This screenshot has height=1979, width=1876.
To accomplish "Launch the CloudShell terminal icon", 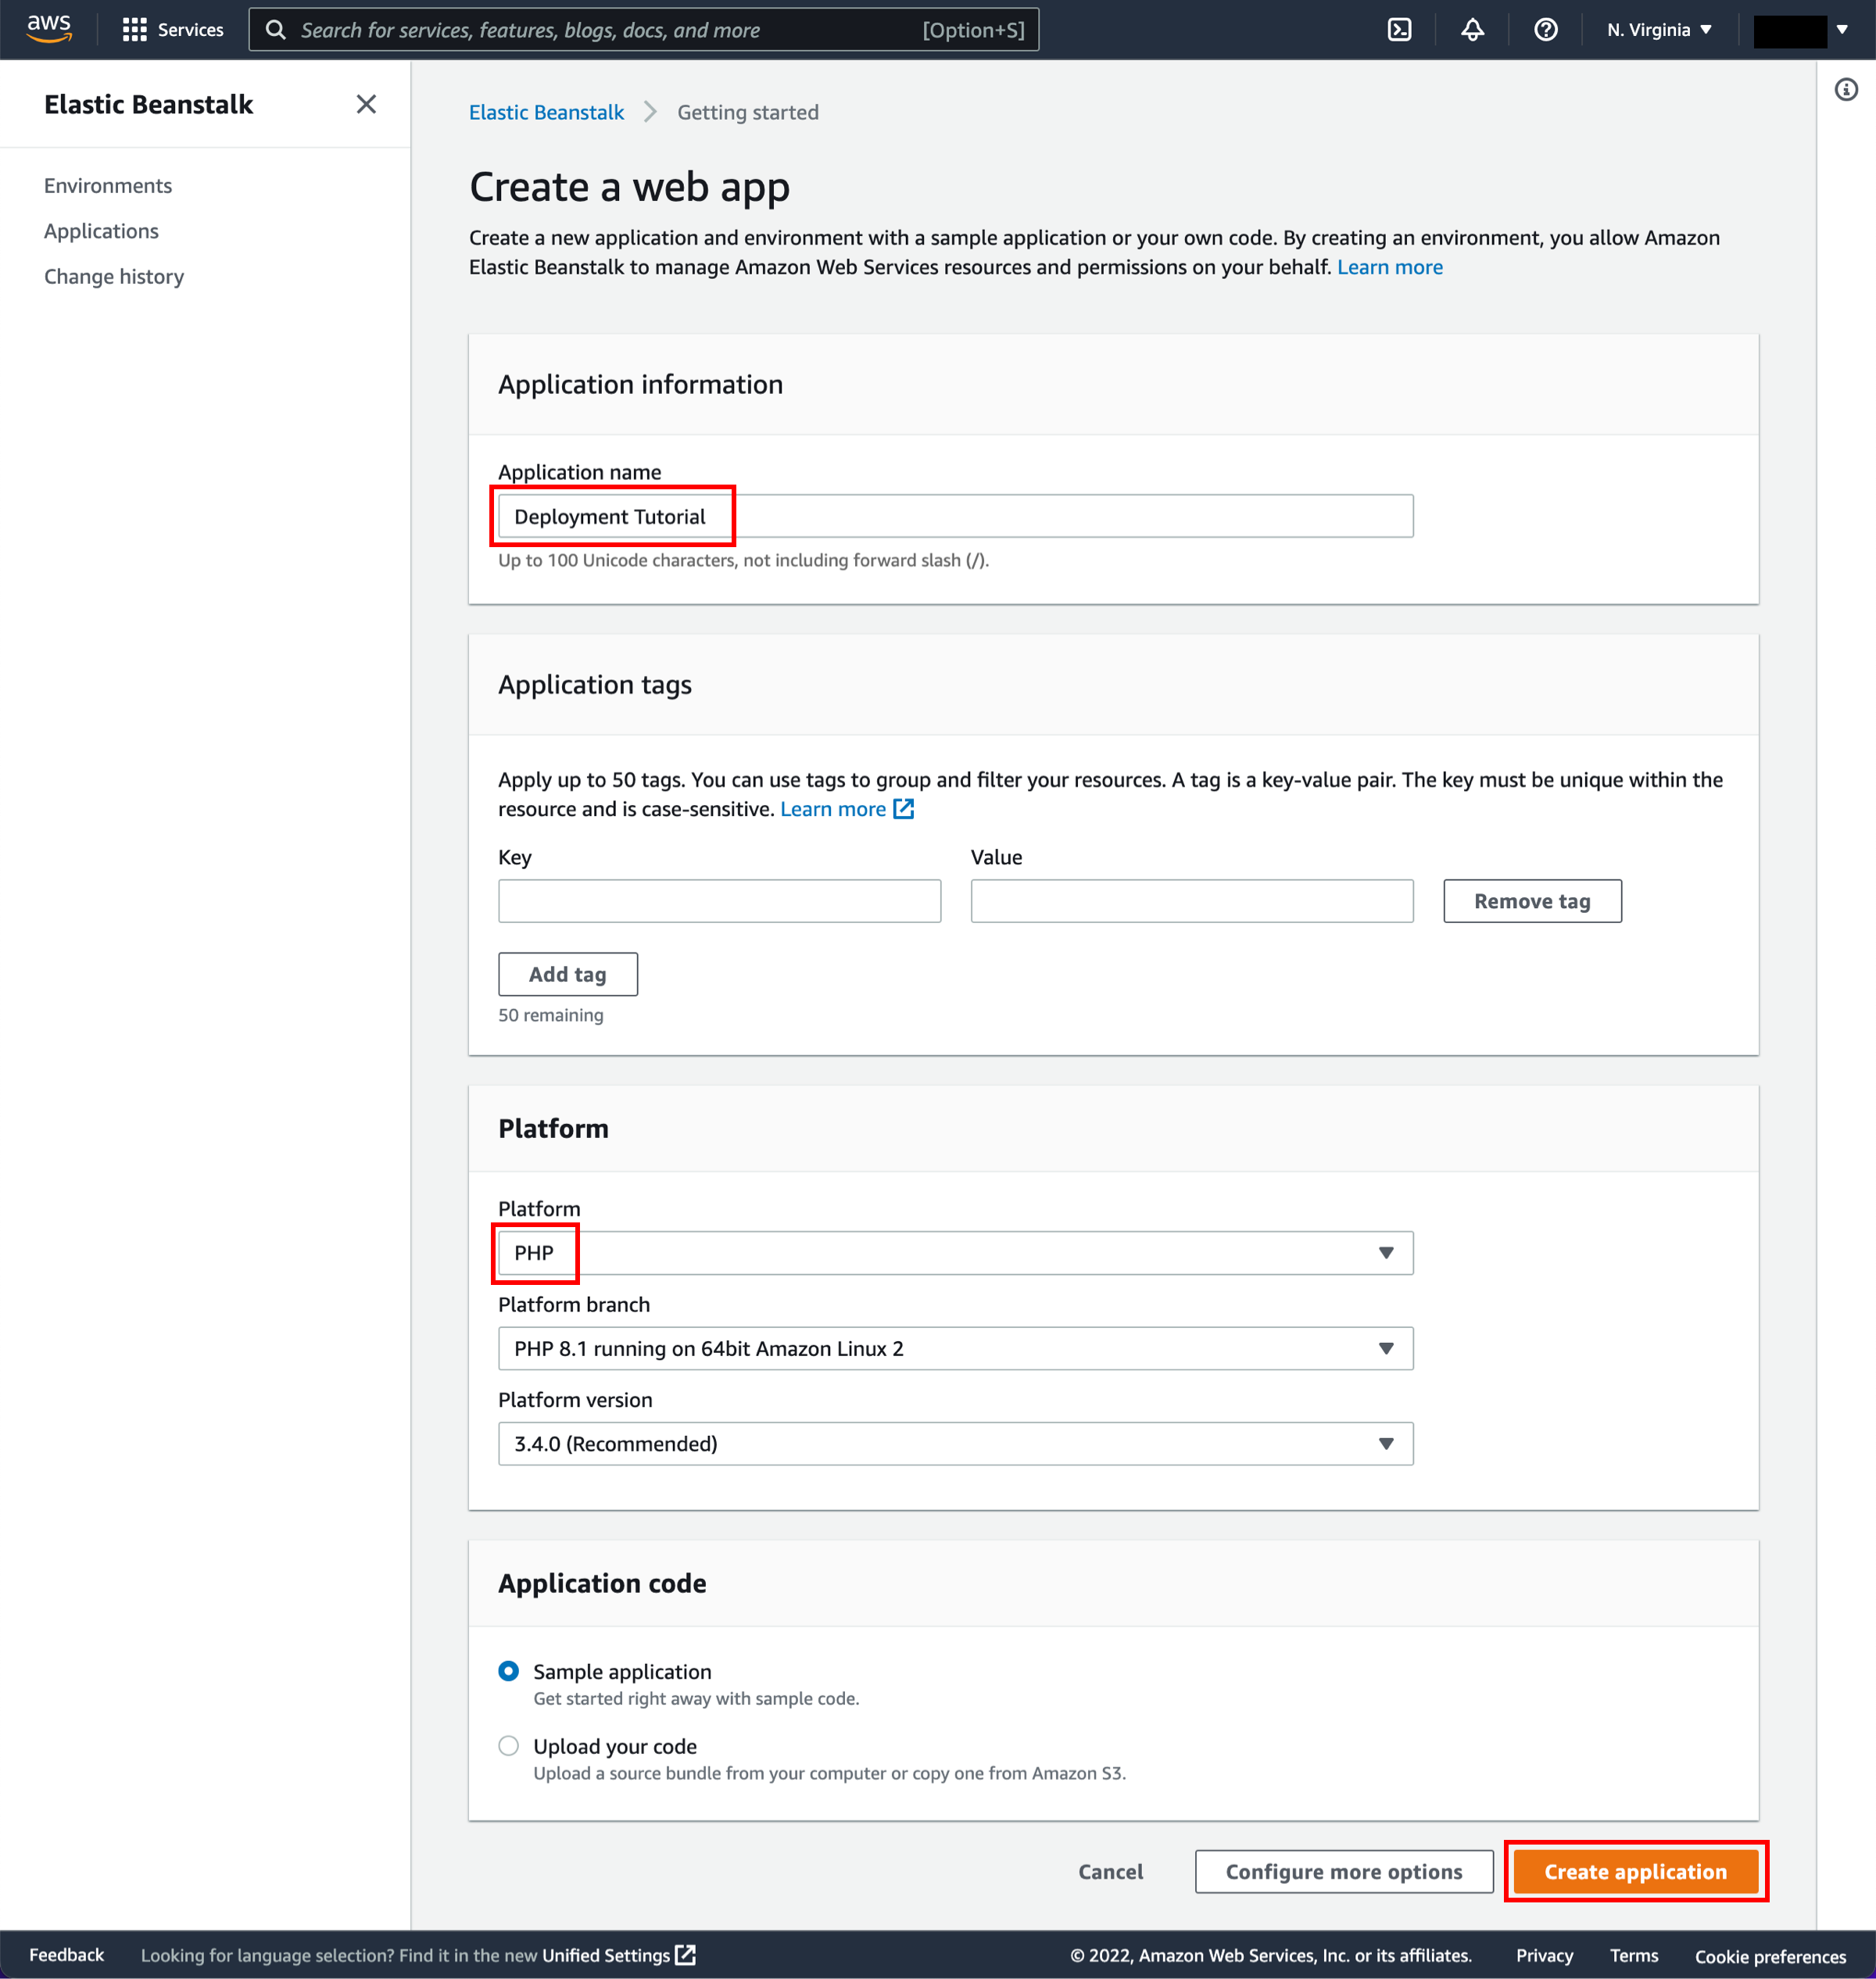I will pyautogui.click(x=1399, y=30).
